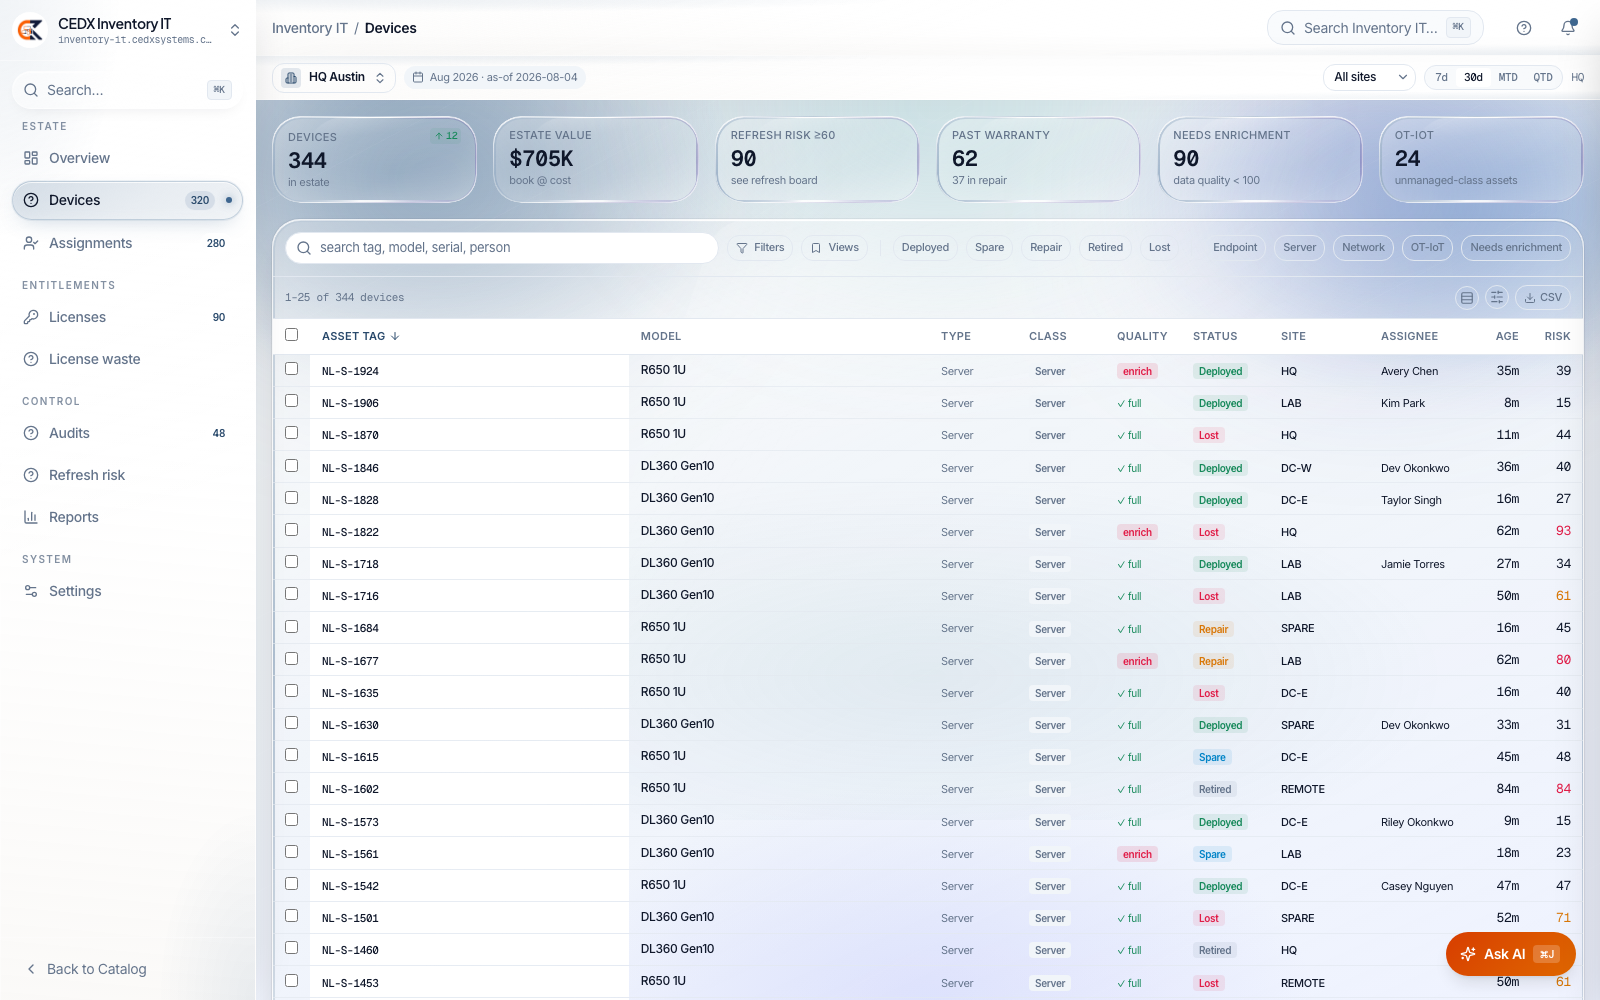Focus the device search field
Viewport: 1600px width, 1000px height.
[502, 247]
